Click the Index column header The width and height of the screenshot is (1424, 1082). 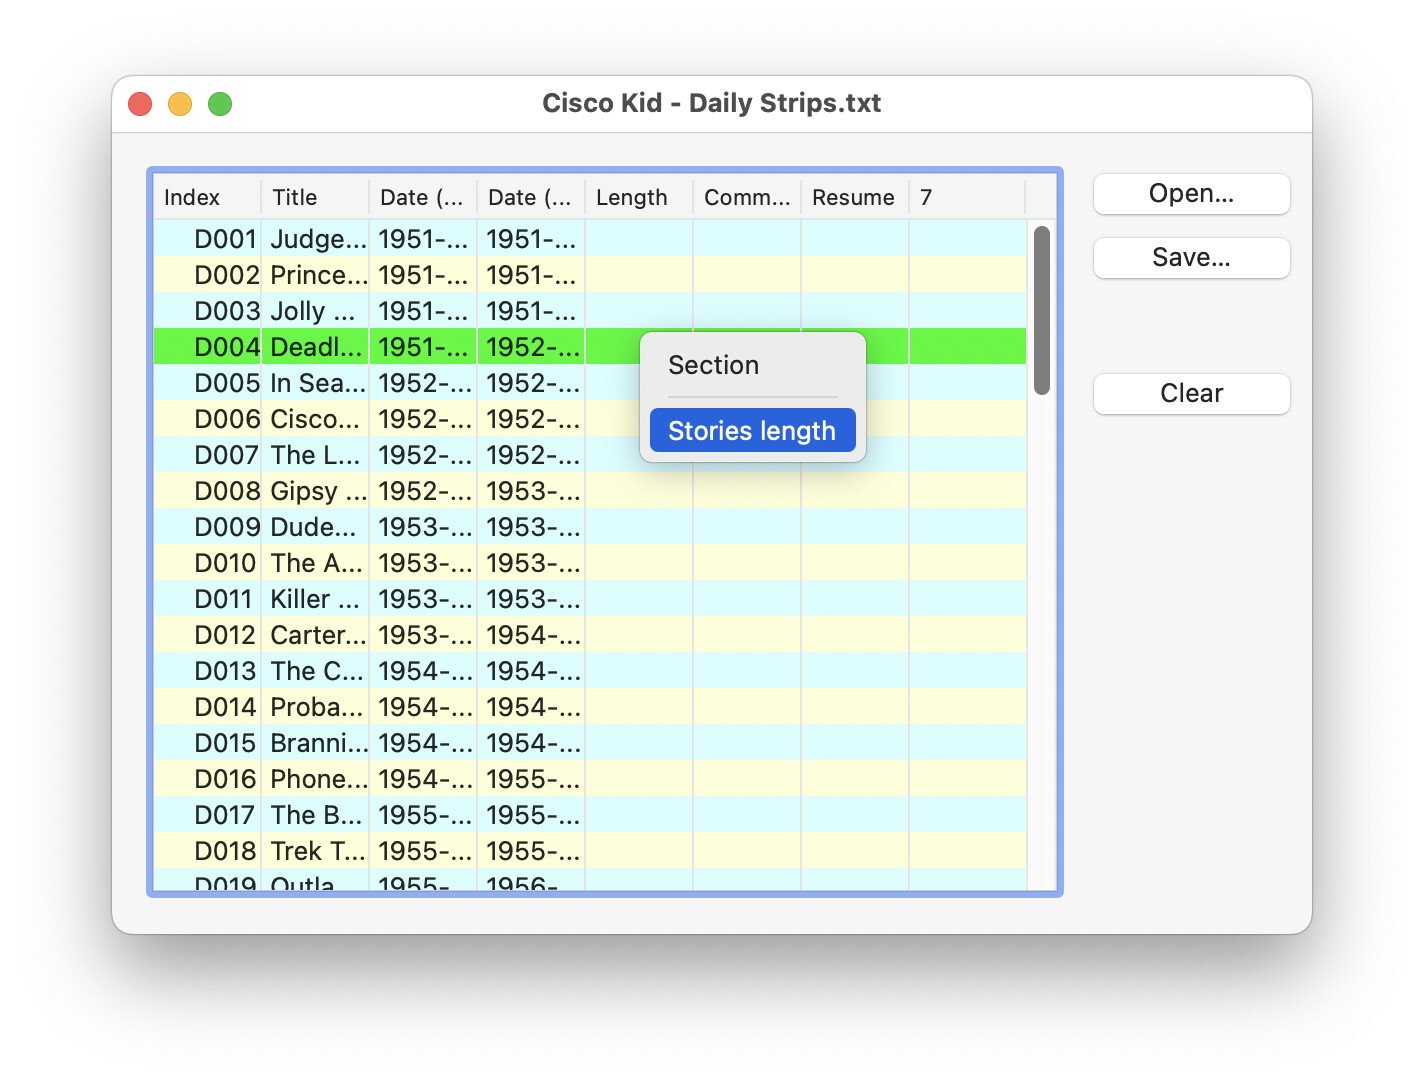pos(205,198)
